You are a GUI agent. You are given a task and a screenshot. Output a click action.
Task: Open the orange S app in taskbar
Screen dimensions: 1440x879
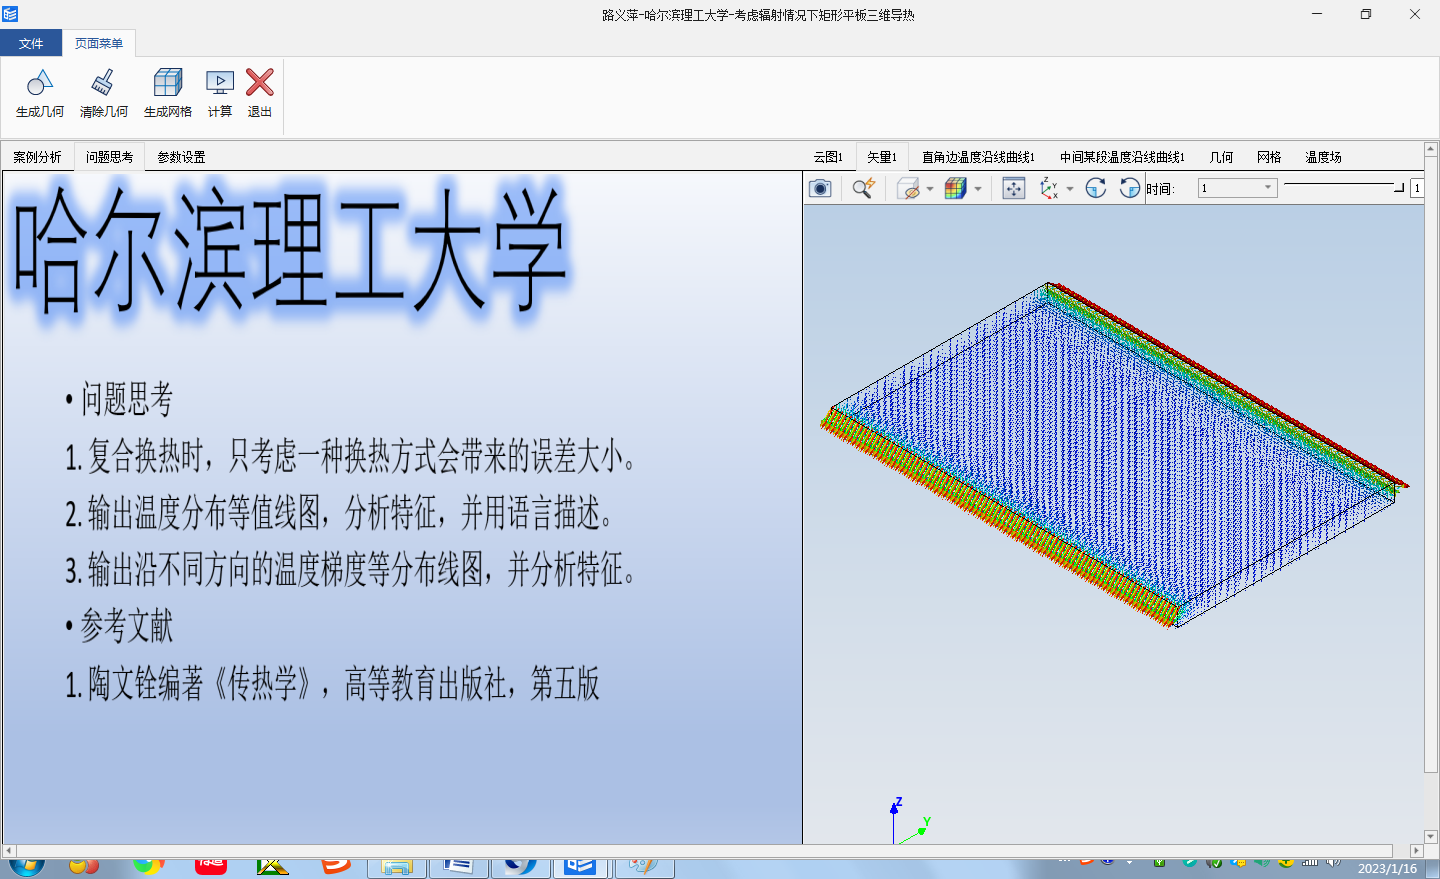click(336, 866)
